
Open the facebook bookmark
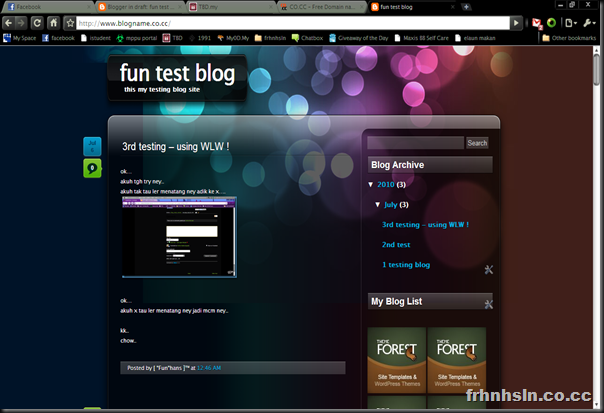tap(59, 38)
